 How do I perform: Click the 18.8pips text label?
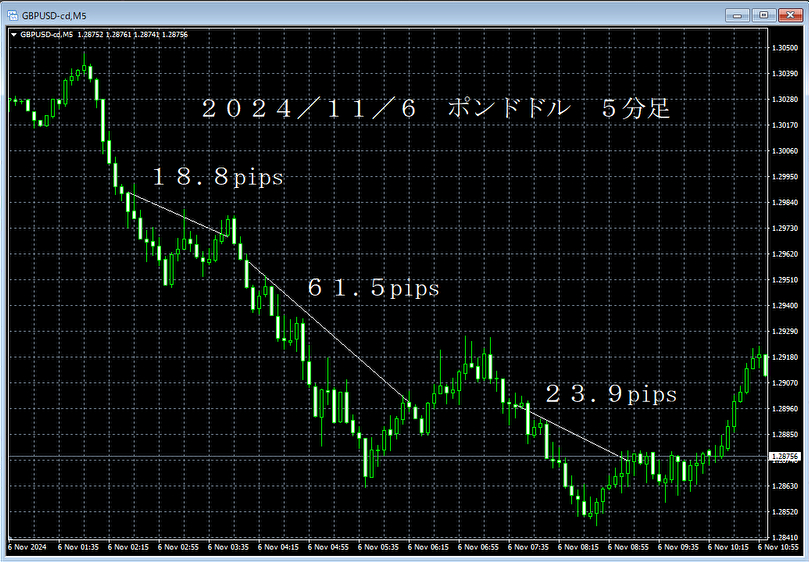coord(218,177)
